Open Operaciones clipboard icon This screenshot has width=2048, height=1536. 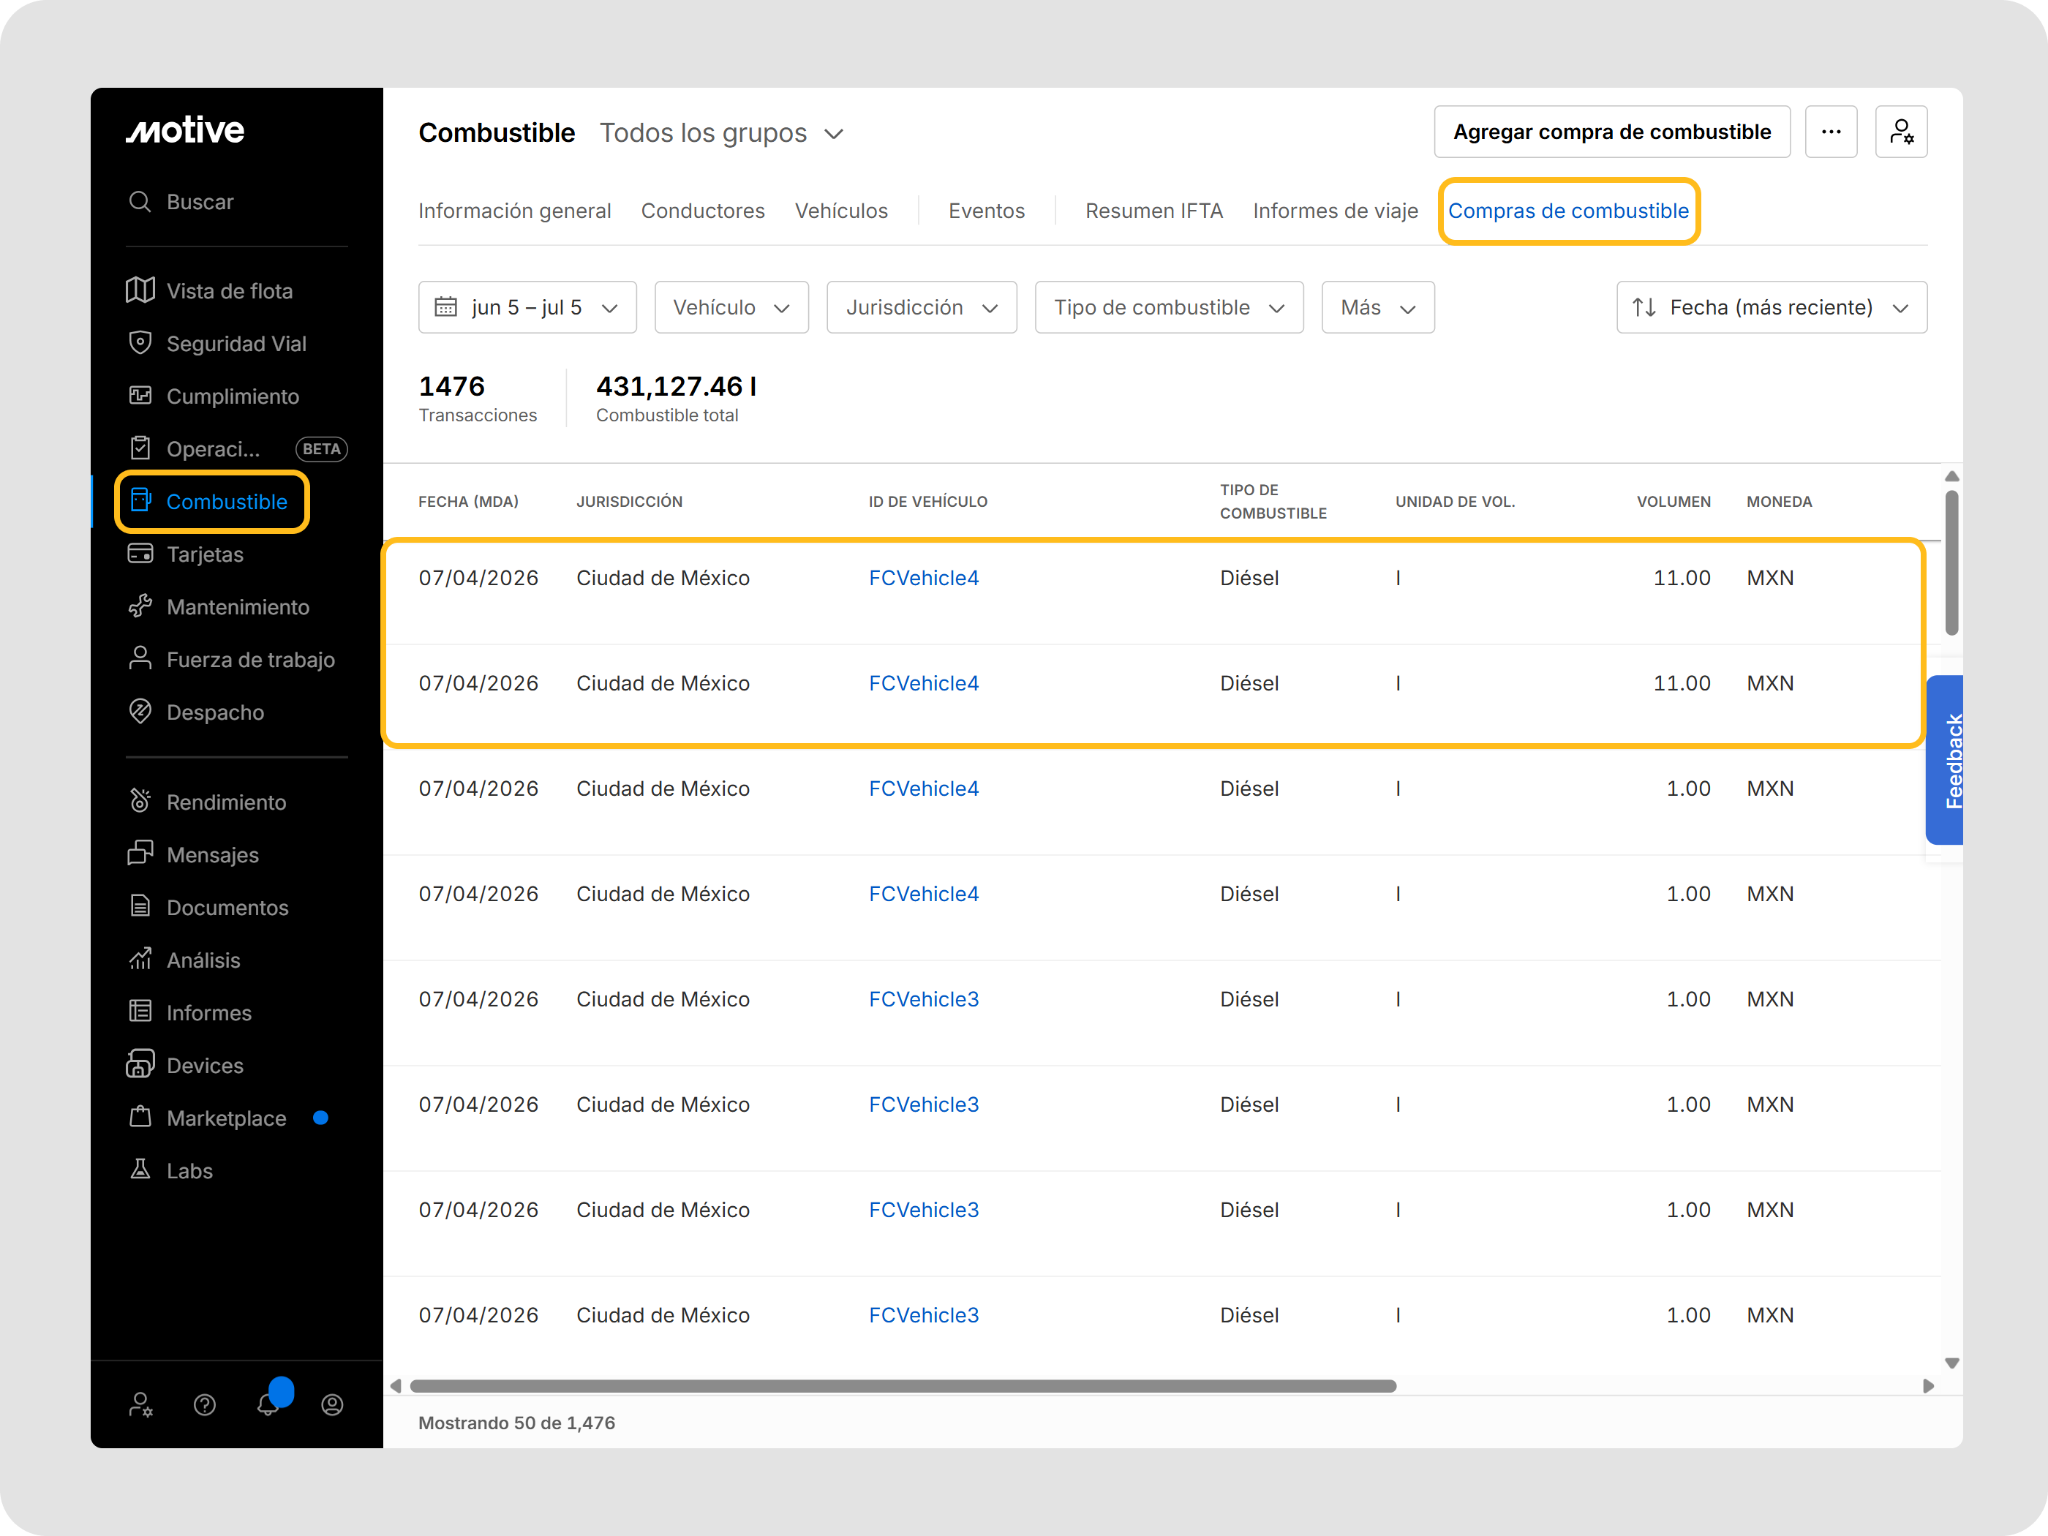[x=140, y=448]
